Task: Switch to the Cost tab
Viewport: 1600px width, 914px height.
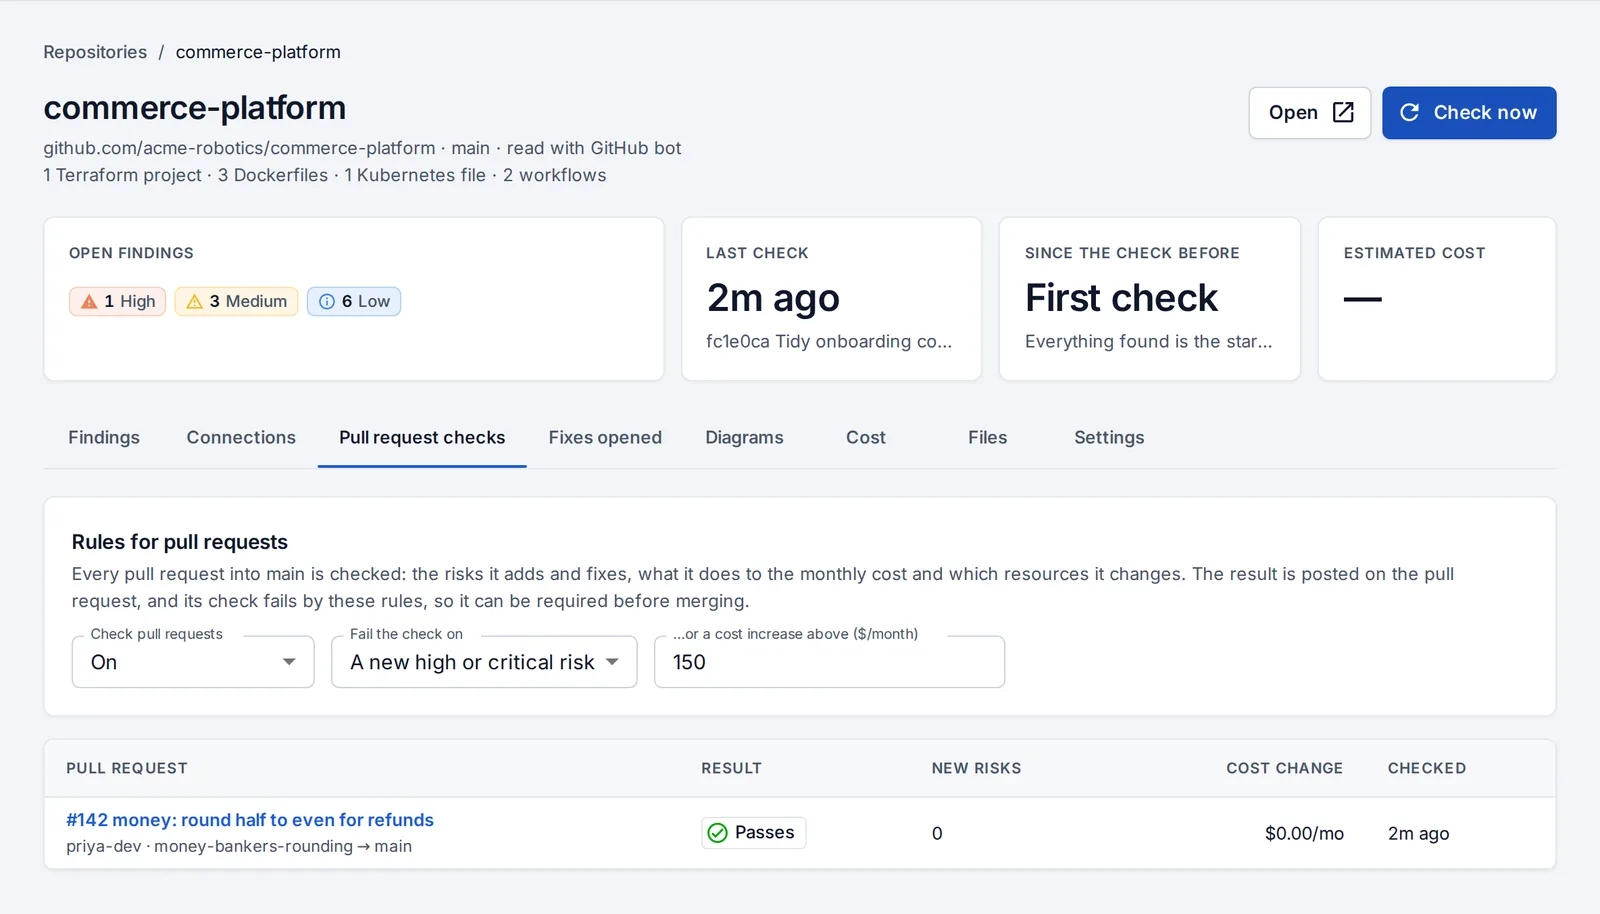Action: 866,437
